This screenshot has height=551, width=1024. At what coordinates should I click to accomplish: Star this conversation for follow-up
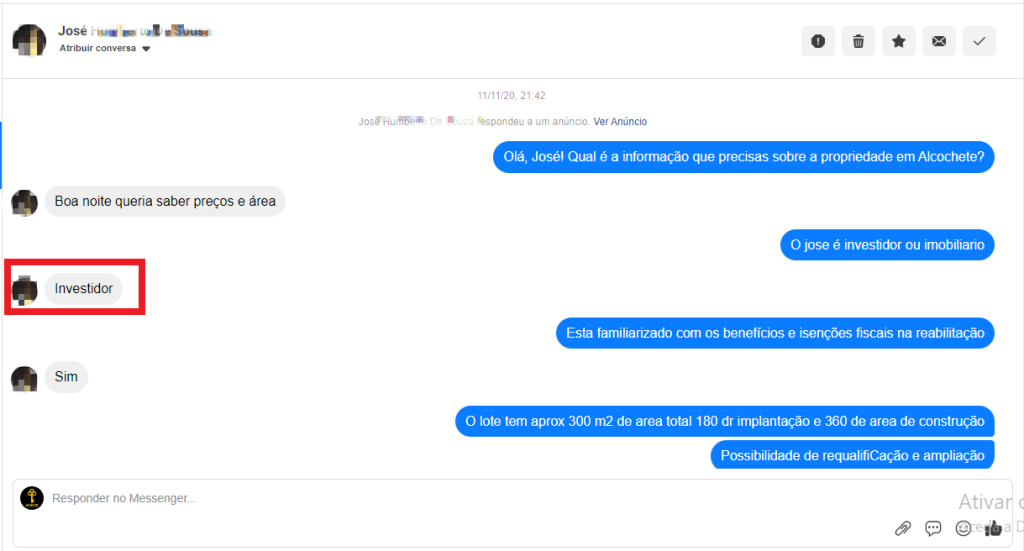pos(899,41)
